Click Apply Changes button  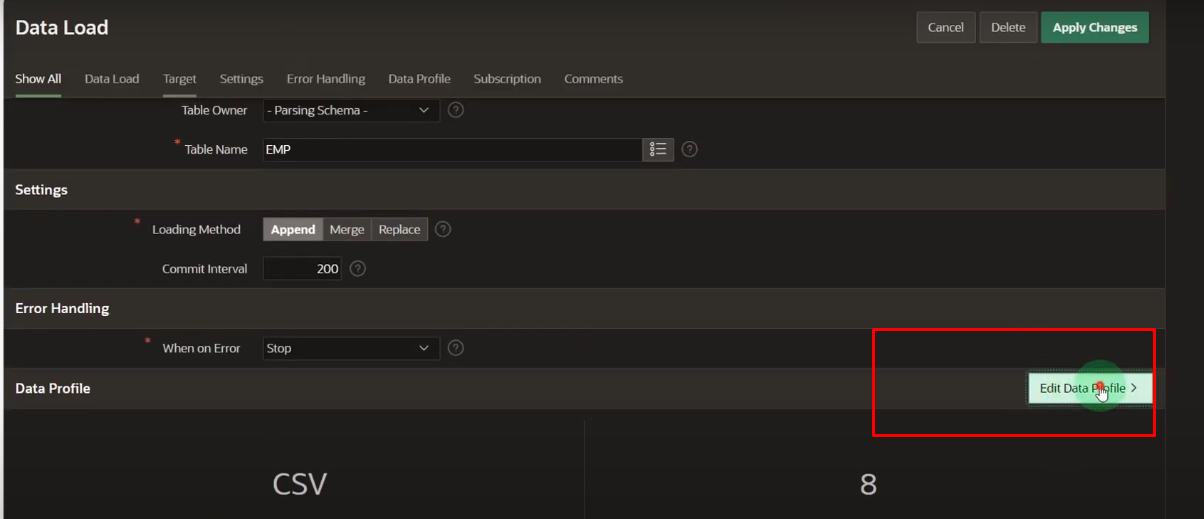[1095, 27]
